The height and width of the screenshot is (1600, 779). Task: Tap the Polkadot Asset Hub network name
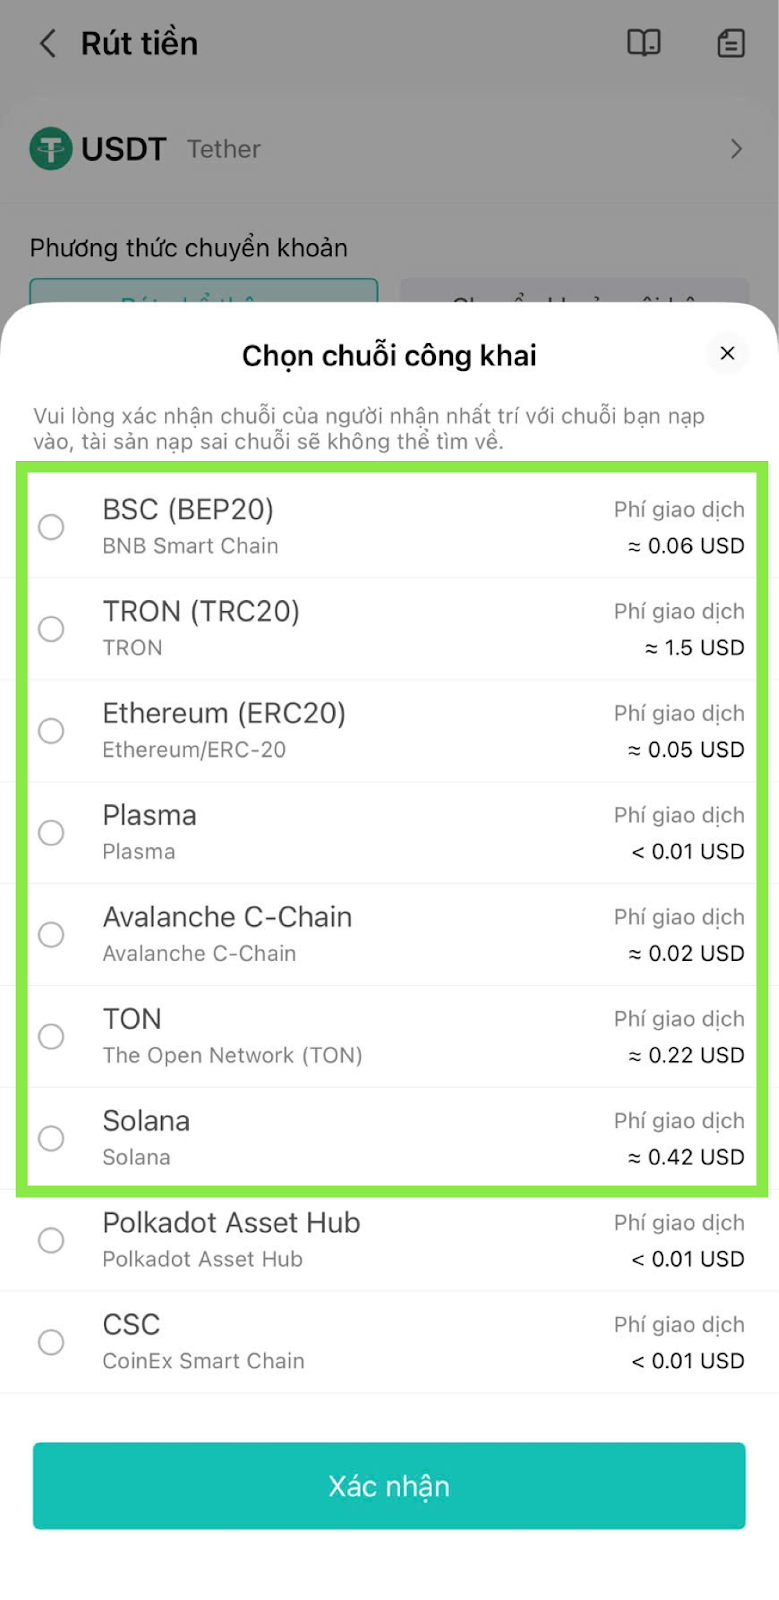(x=231, y=1223)
